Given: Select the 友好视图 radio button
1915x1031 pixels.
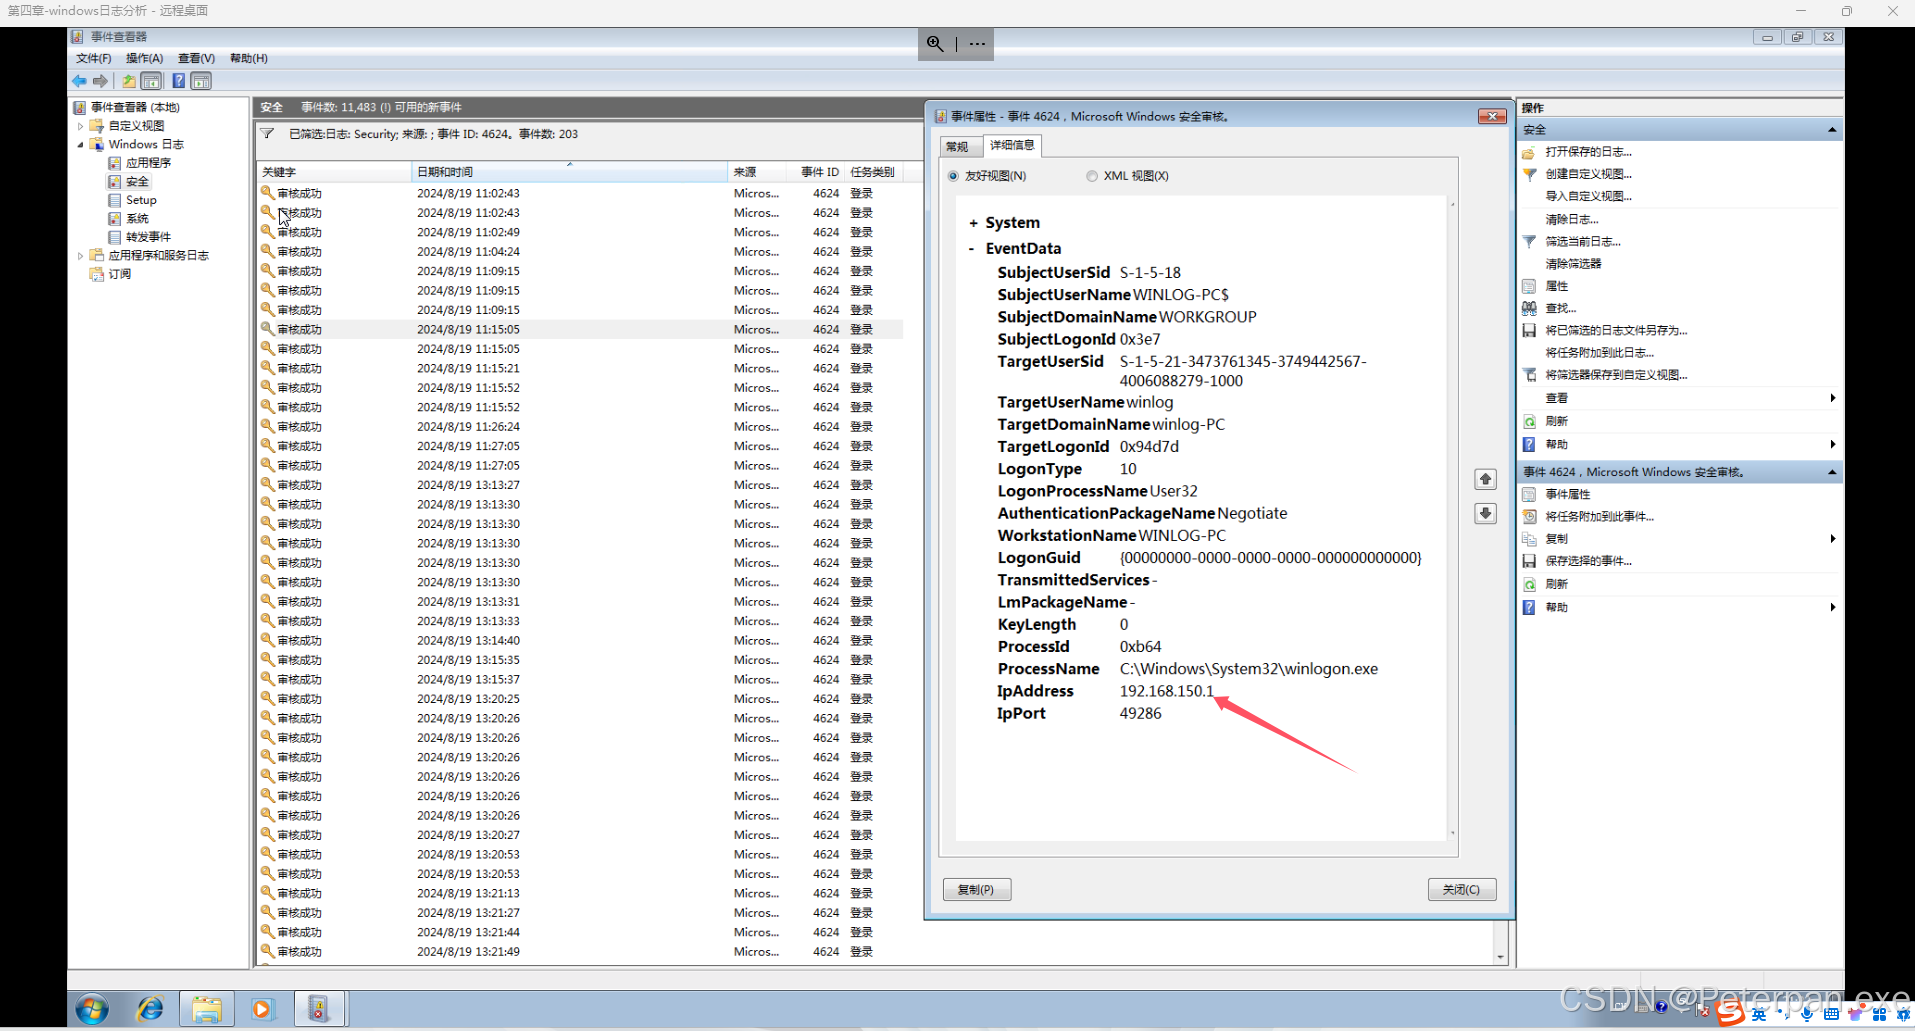Looking at the screenshot, I should coord(953,176).
